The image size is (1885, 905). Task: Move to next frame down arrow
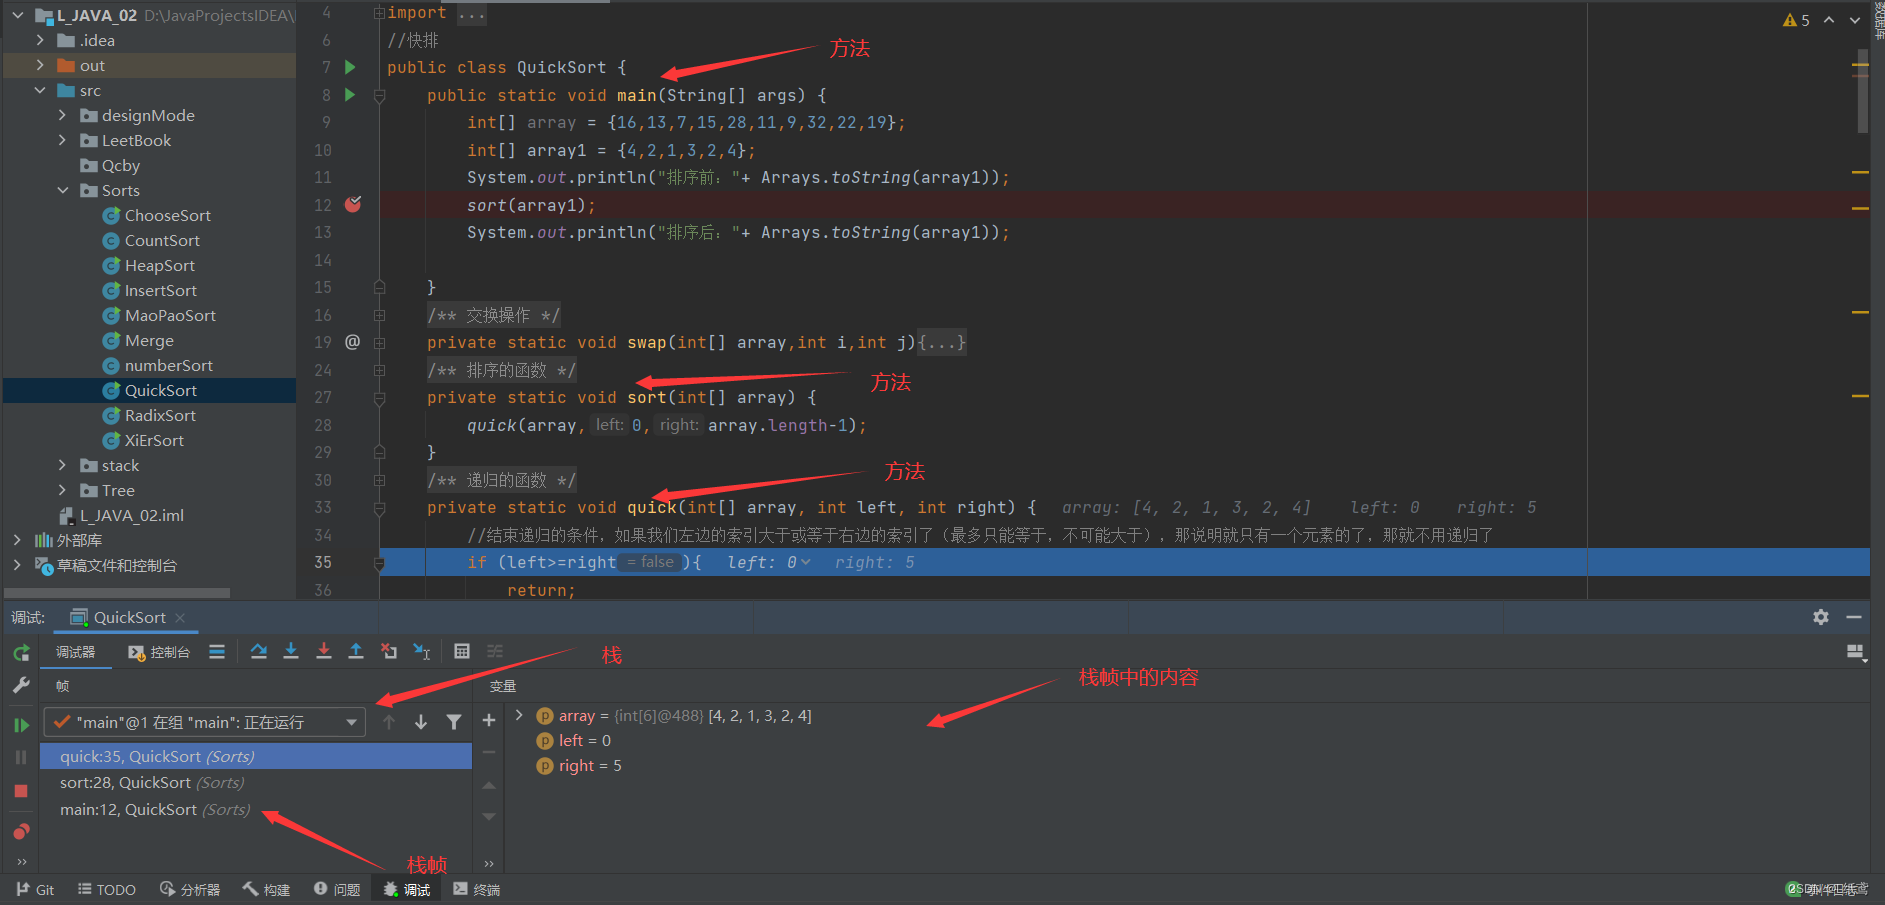pyautogui.click(x=421, y=722)
